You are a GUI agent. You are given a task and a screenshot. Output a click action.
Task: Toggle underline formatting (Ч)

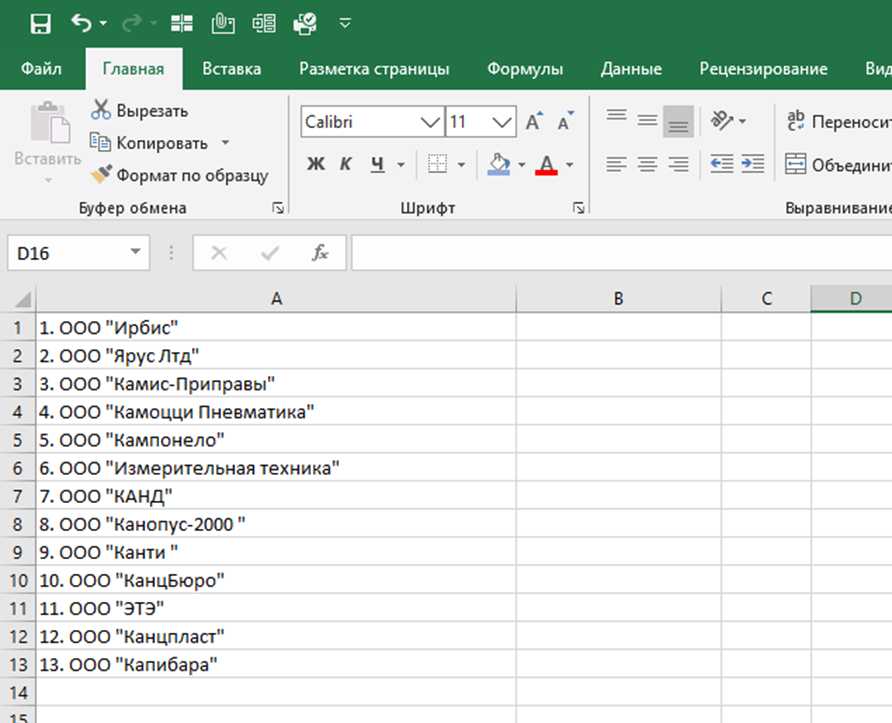[377, 164]
